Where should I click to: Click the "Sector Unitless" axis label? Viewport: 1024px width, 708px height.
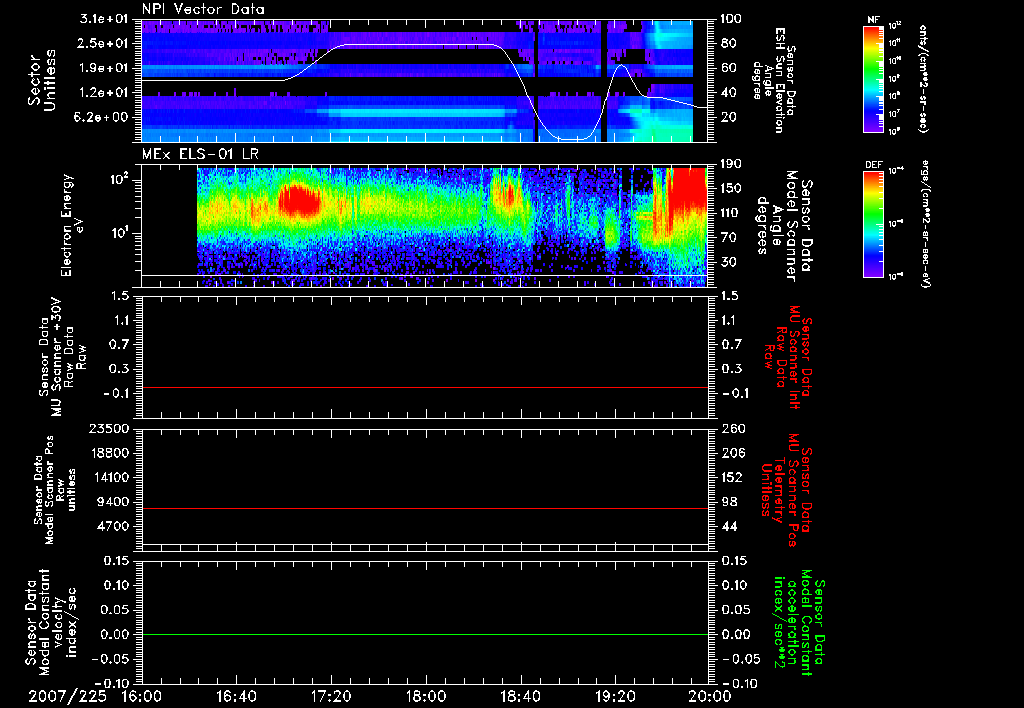[x=42, y=80]
